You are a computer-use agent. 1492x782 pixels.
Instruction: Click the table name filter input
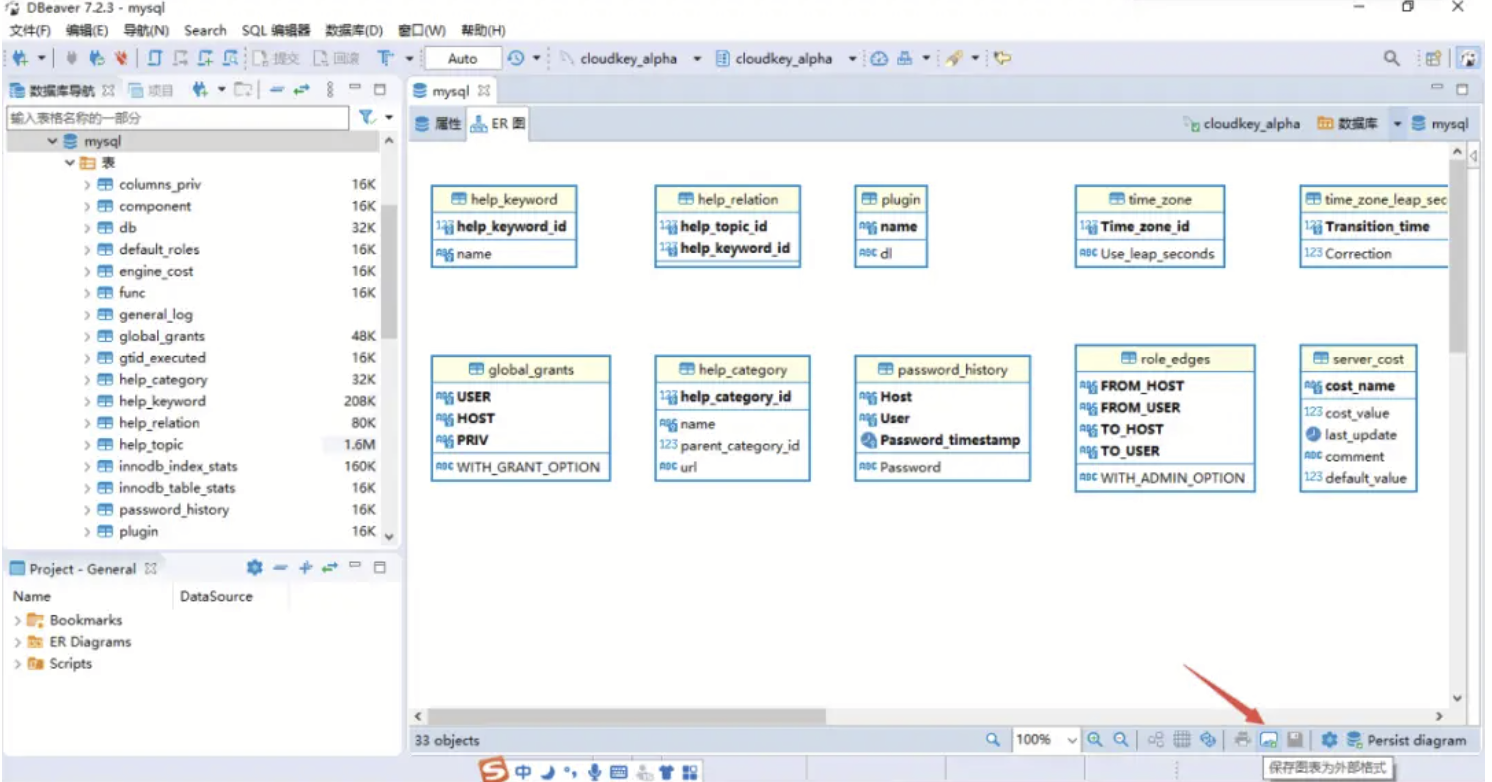[x=179, y=117]
